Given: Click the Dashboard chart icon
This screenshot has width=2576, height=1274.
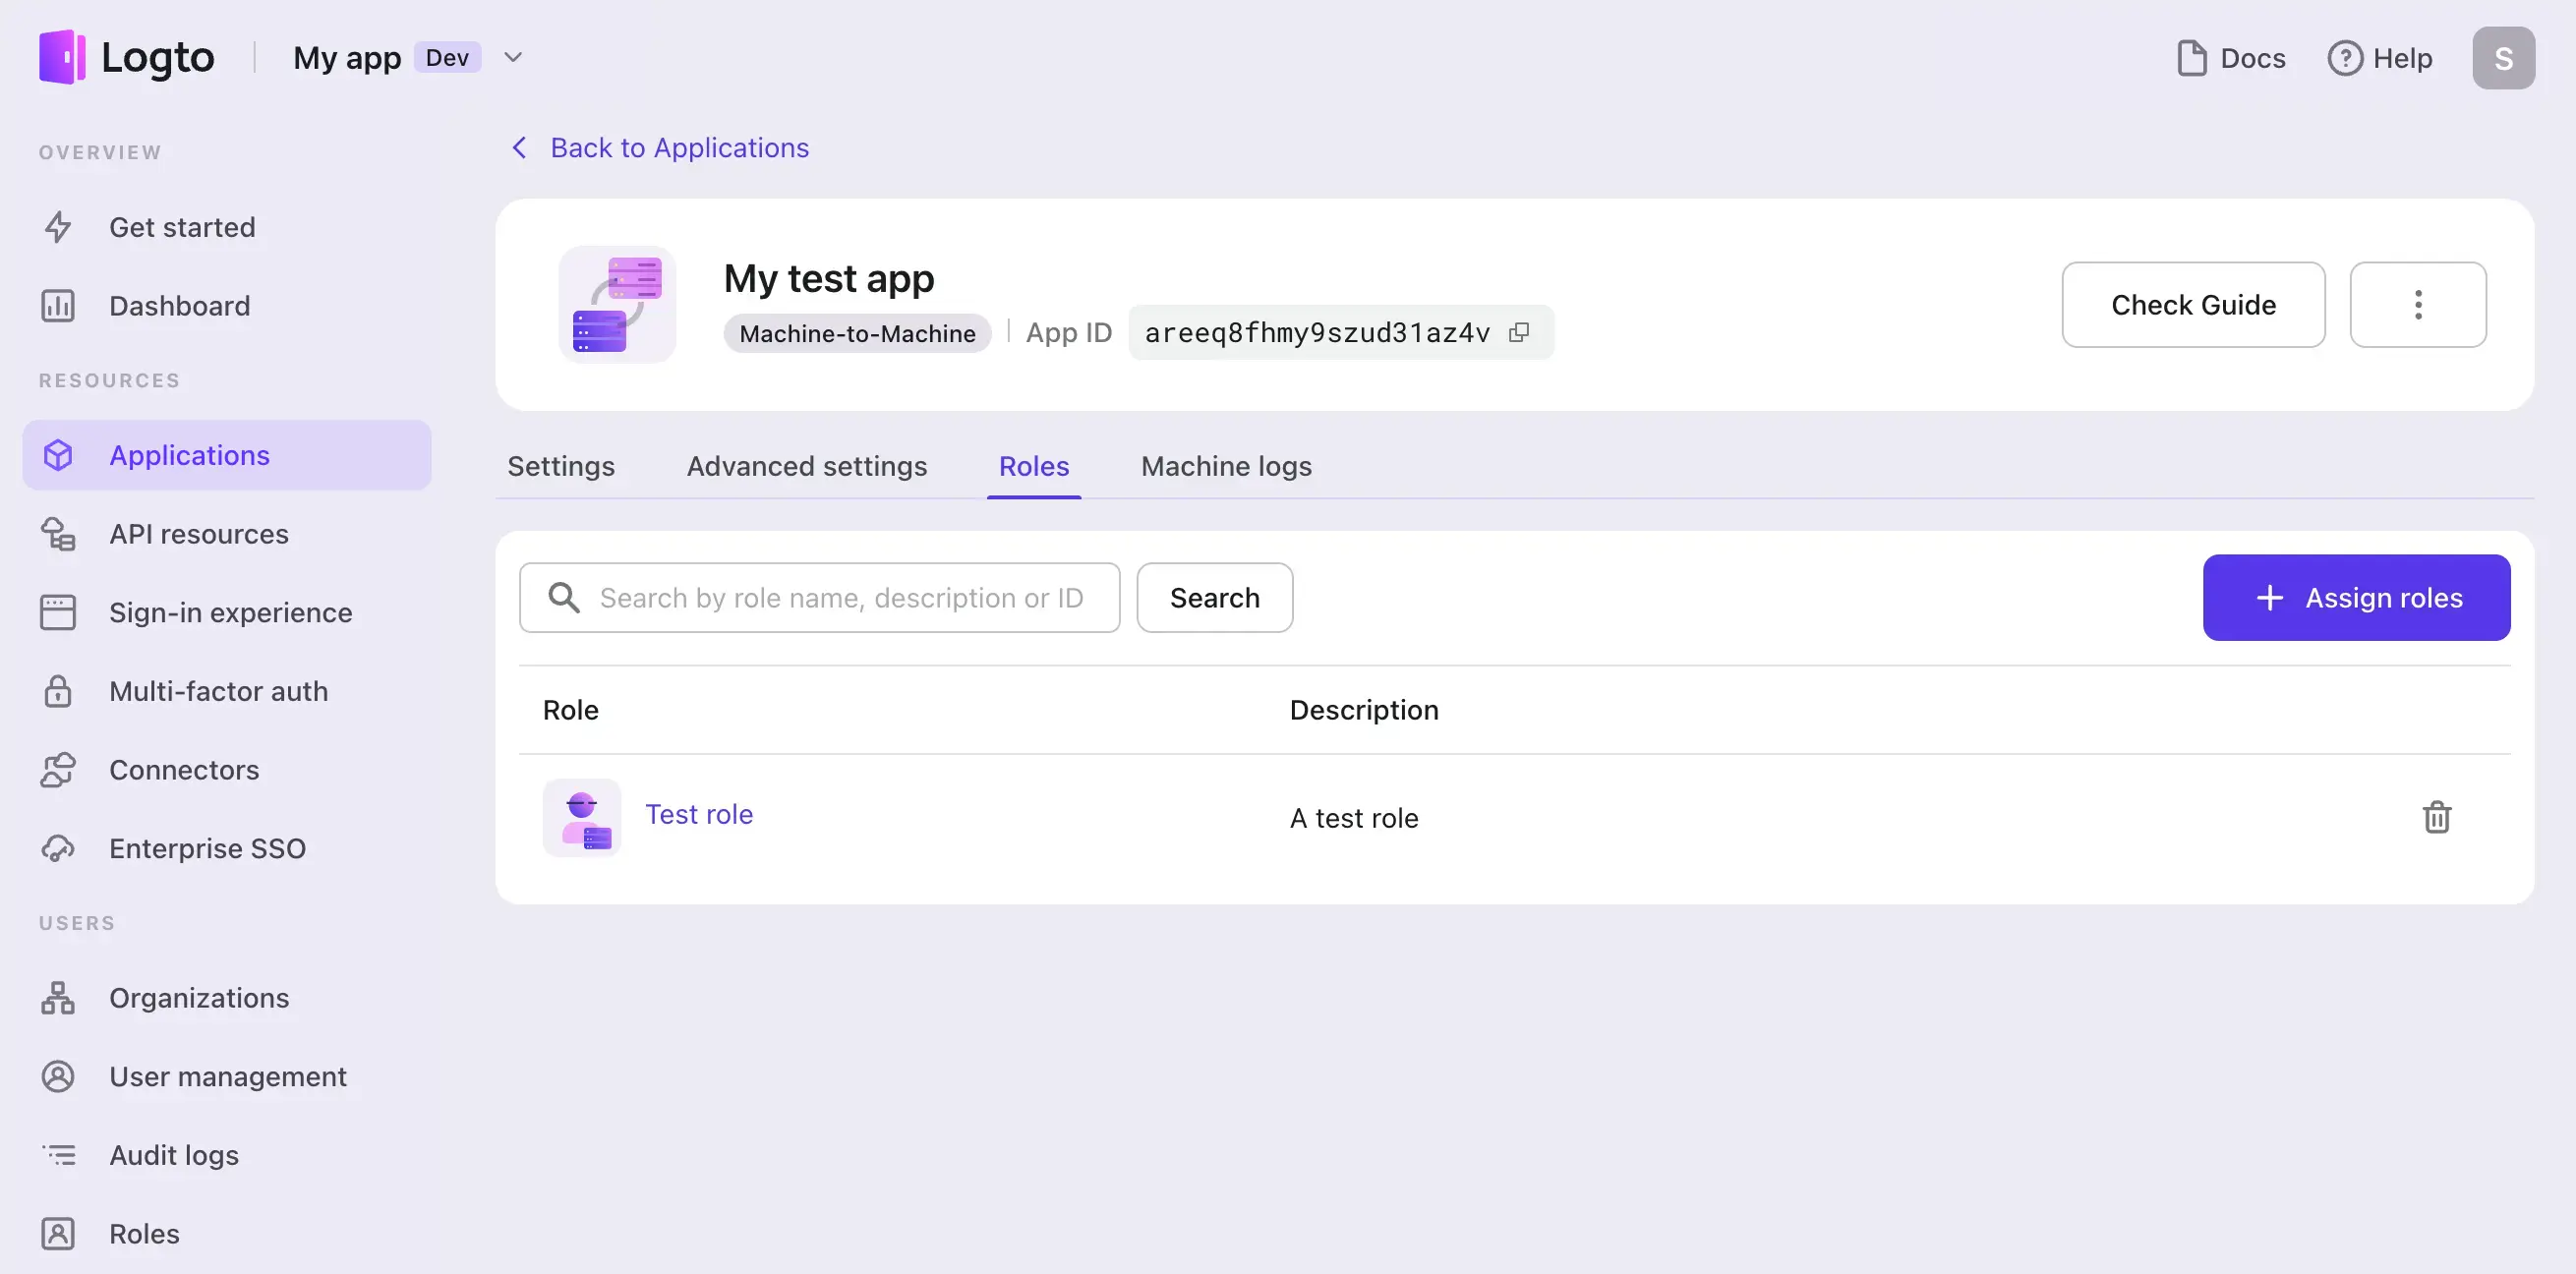Looking at the screenshot, I should [57, 306].
